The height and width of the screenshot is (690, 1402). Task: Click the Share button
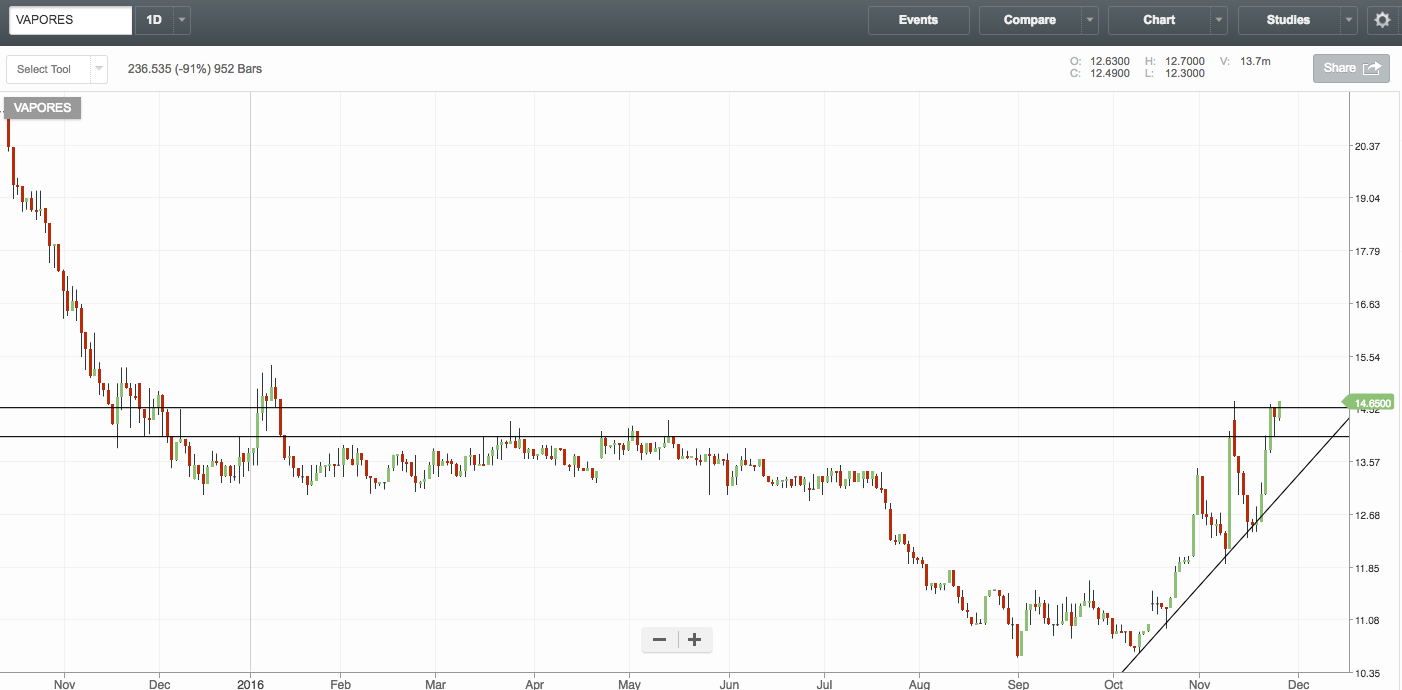(1351, 68)
